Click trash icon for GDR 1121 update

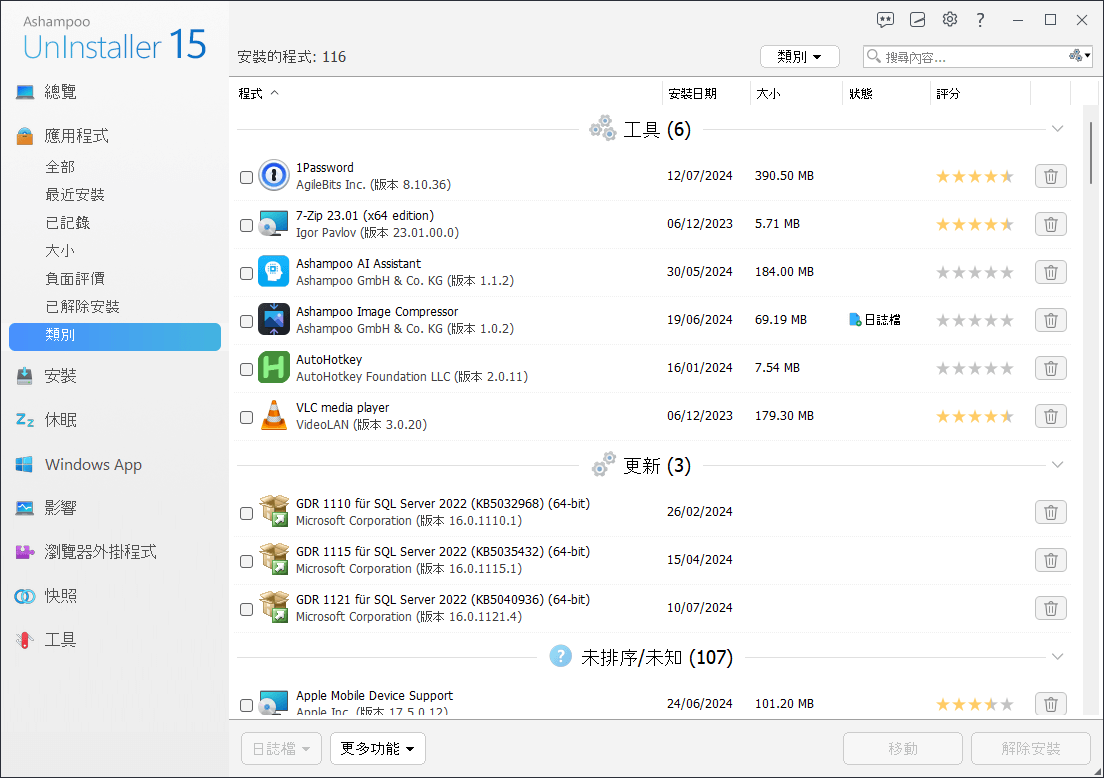1050,608
